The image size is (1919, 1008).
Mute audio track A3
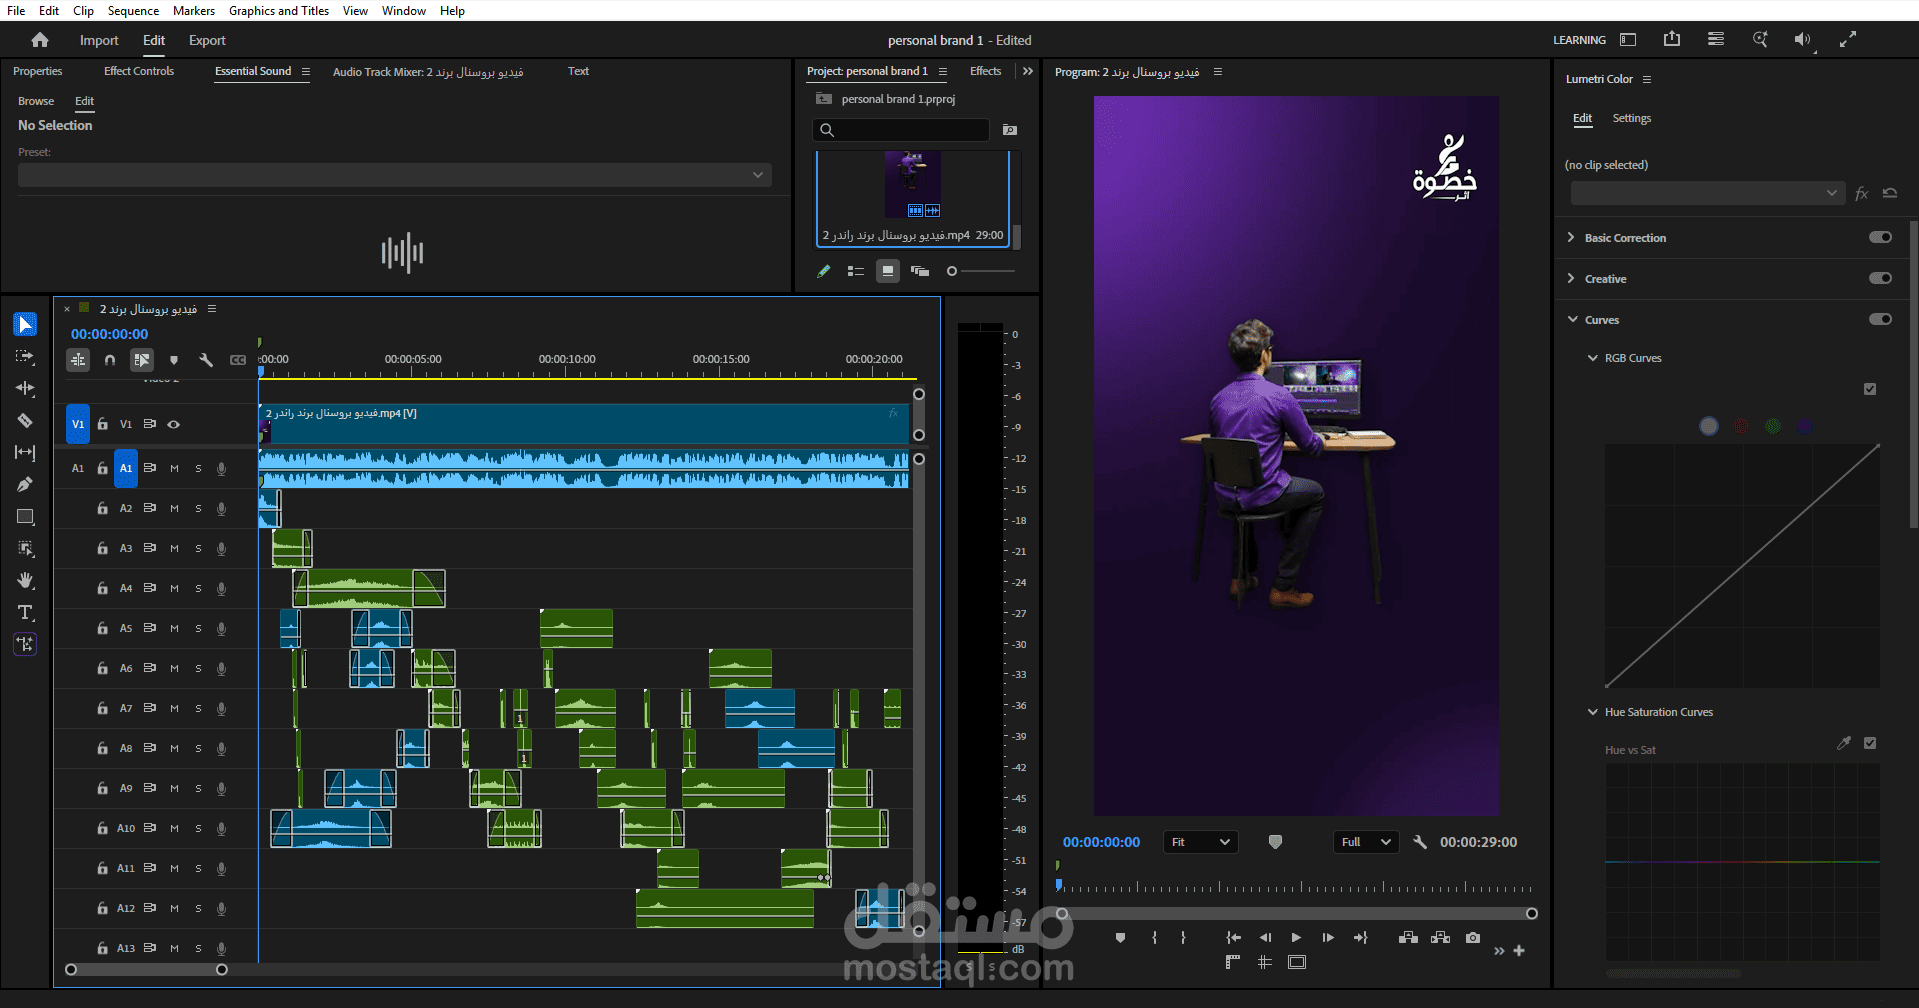click(174, 548)
